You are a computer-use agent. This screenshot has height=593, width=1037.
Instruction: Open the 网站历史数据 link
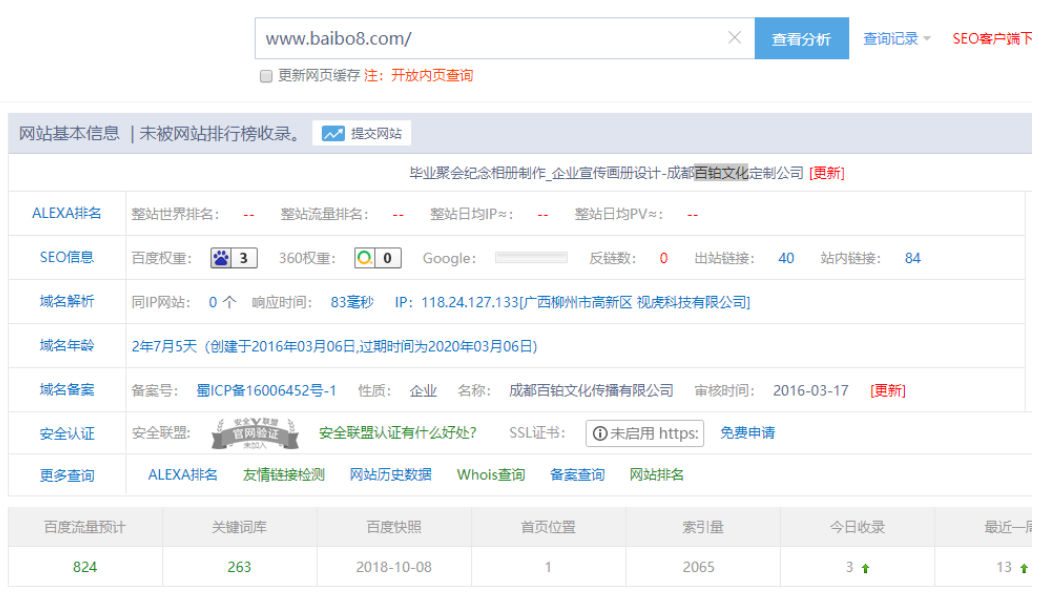point(391,475)
